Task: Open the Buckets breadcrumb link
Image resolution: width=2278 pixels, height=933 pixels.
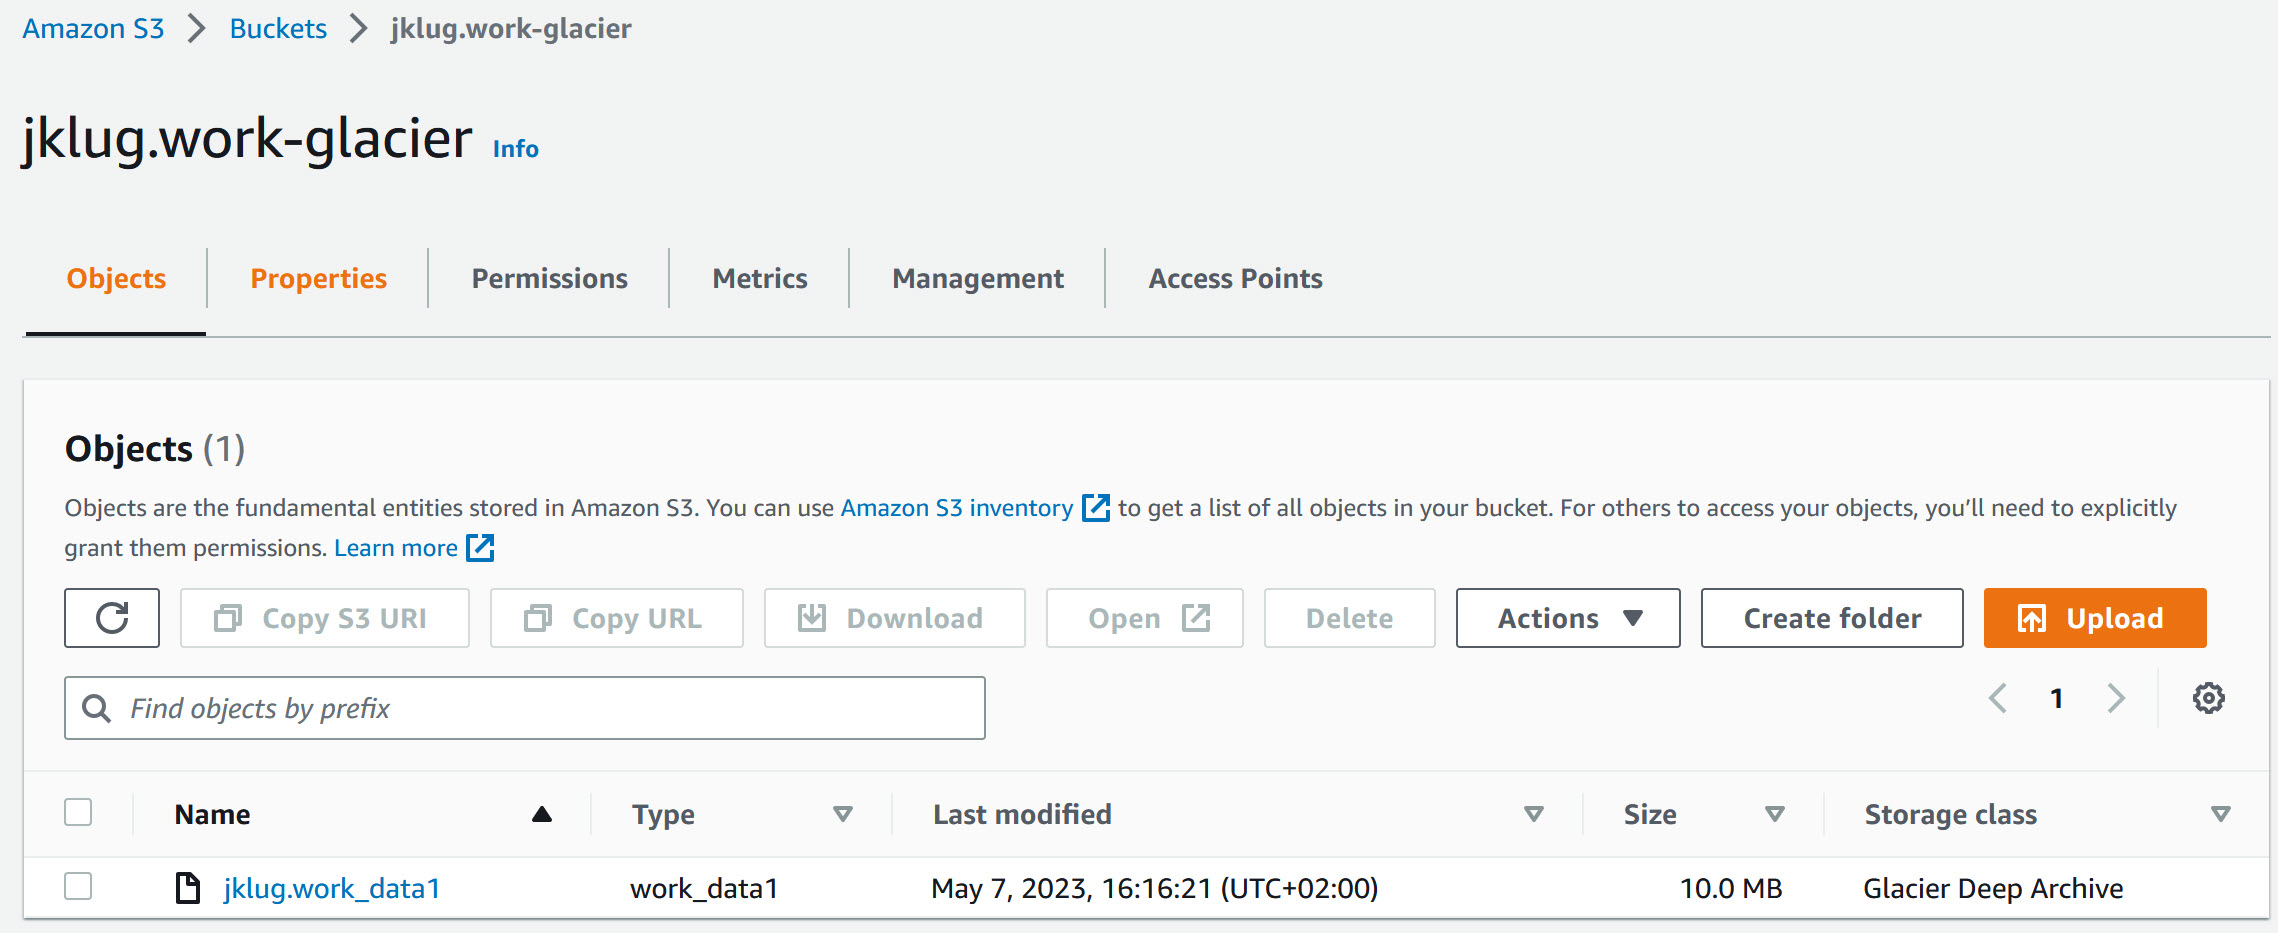Action: point(277,28)
